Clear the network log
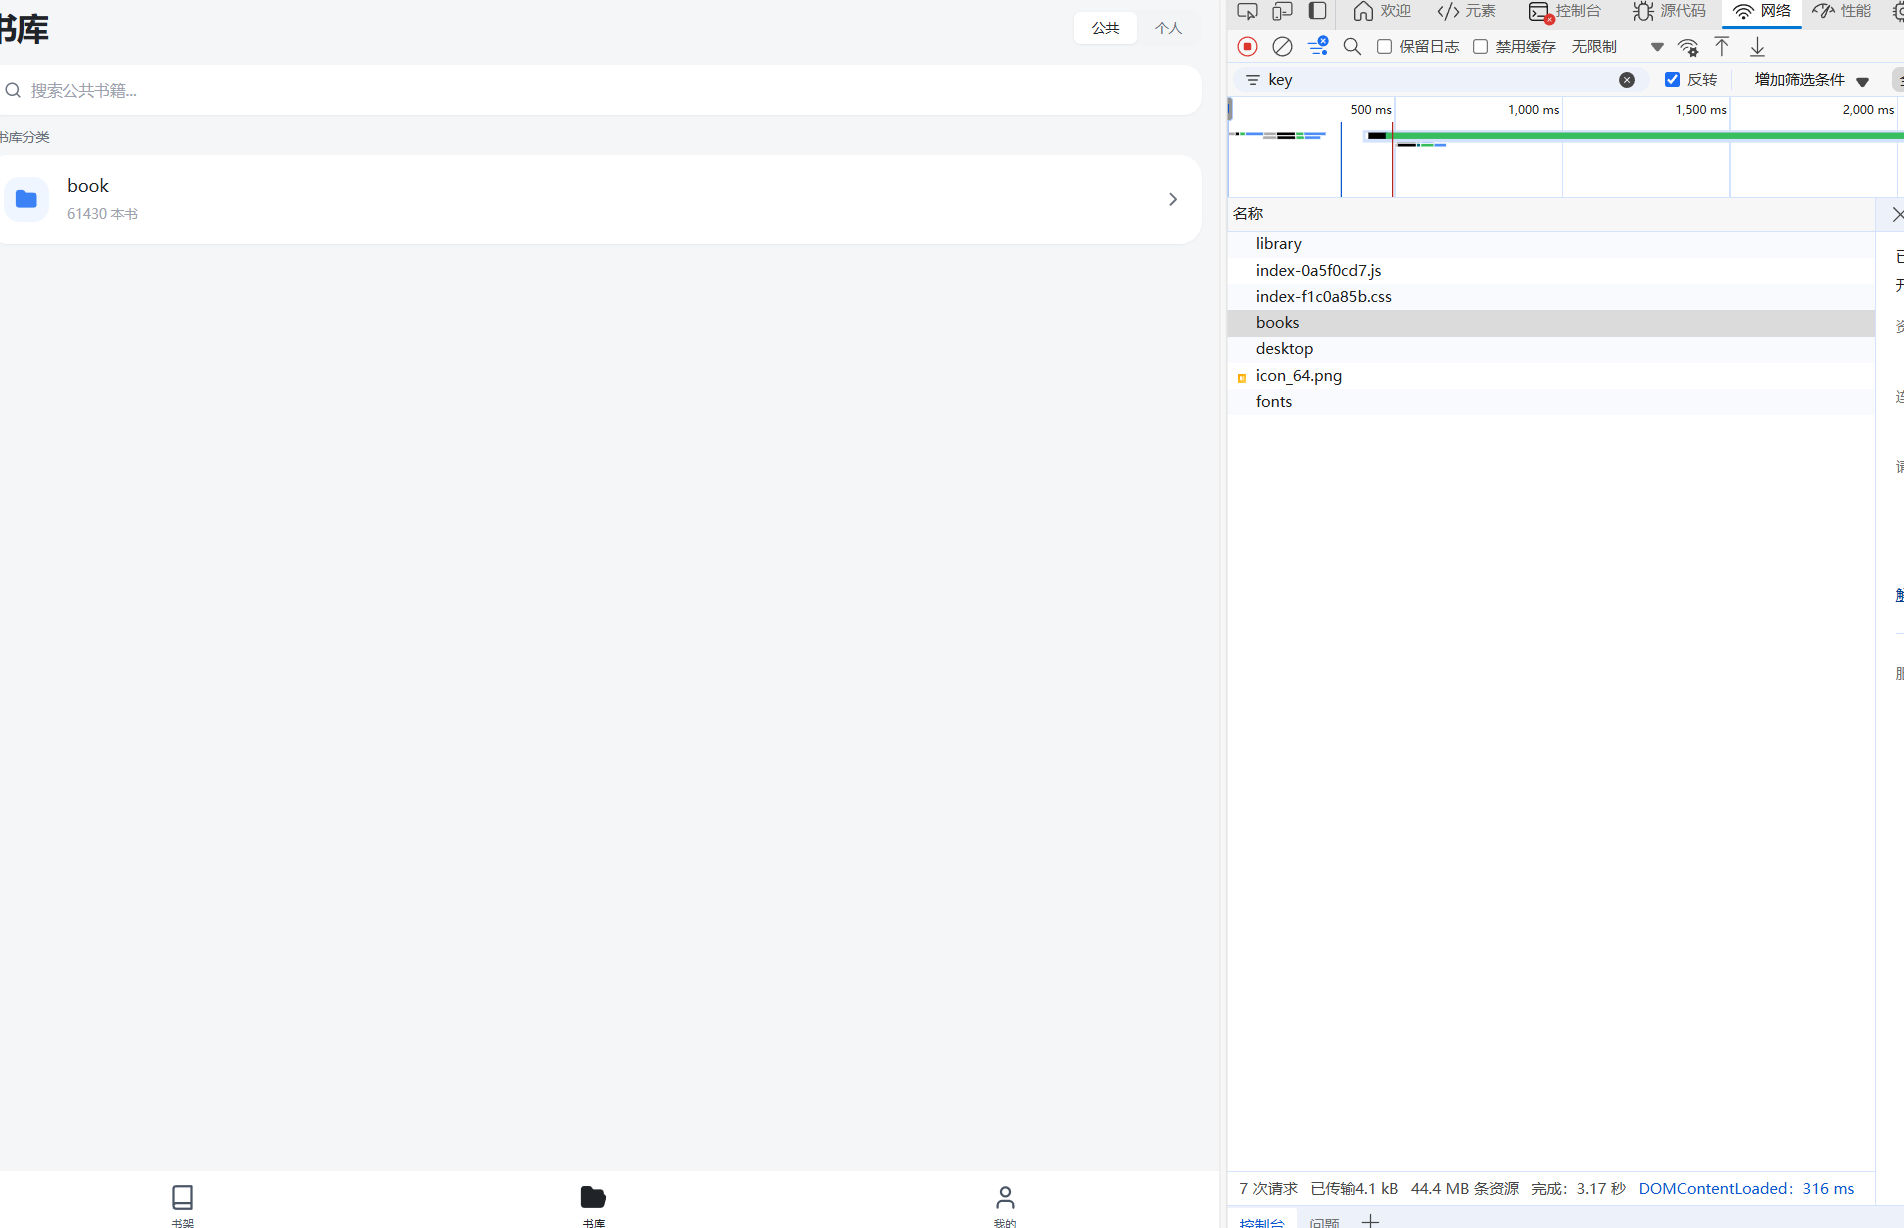 pos(1282,46)
